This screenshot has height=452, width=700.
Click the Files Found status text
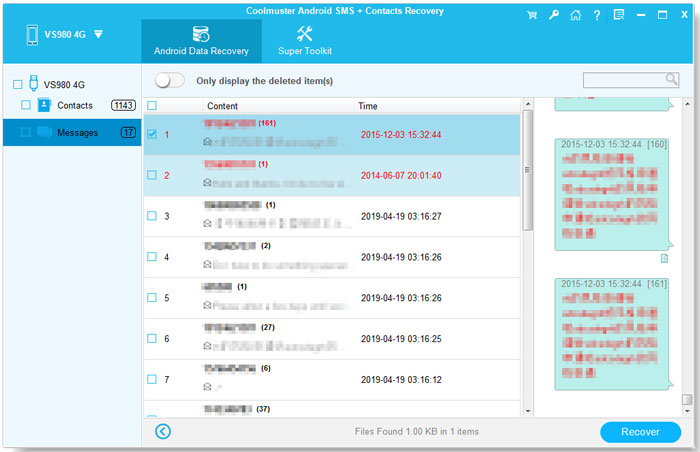point(417,431)
